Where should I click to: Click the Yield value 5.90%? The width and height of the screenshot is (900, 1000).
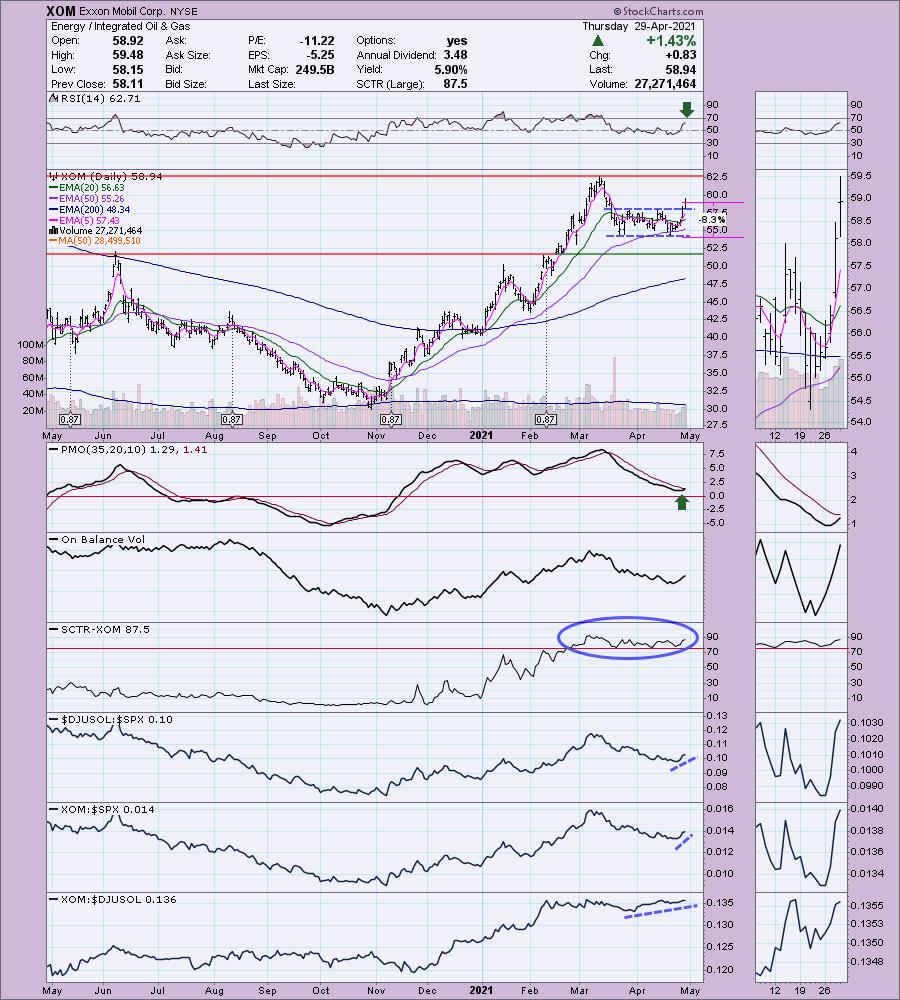pos(450,70)
